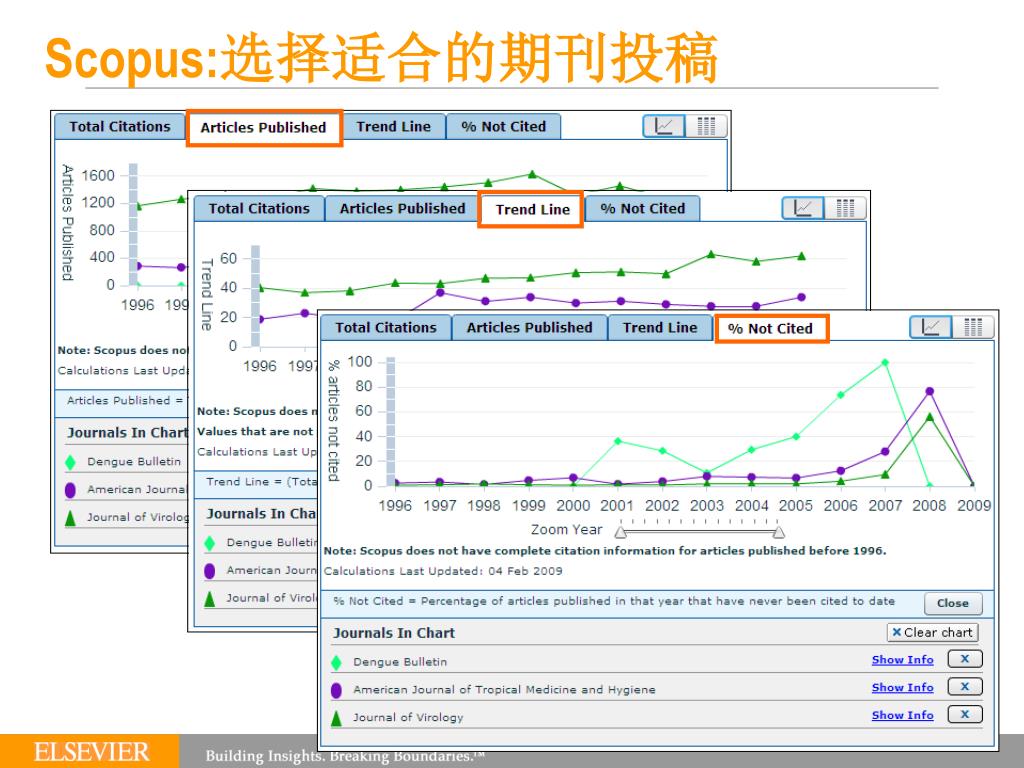Viewport: 1024px width, 768px height.
Task: Click American Journal purple circle legend icon
Action: 336,690
